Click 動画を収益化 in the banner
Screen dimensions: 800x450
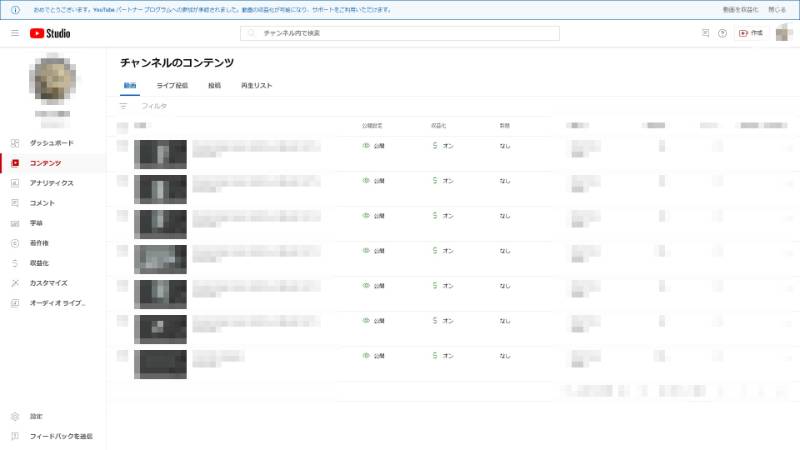pos(740,10)
